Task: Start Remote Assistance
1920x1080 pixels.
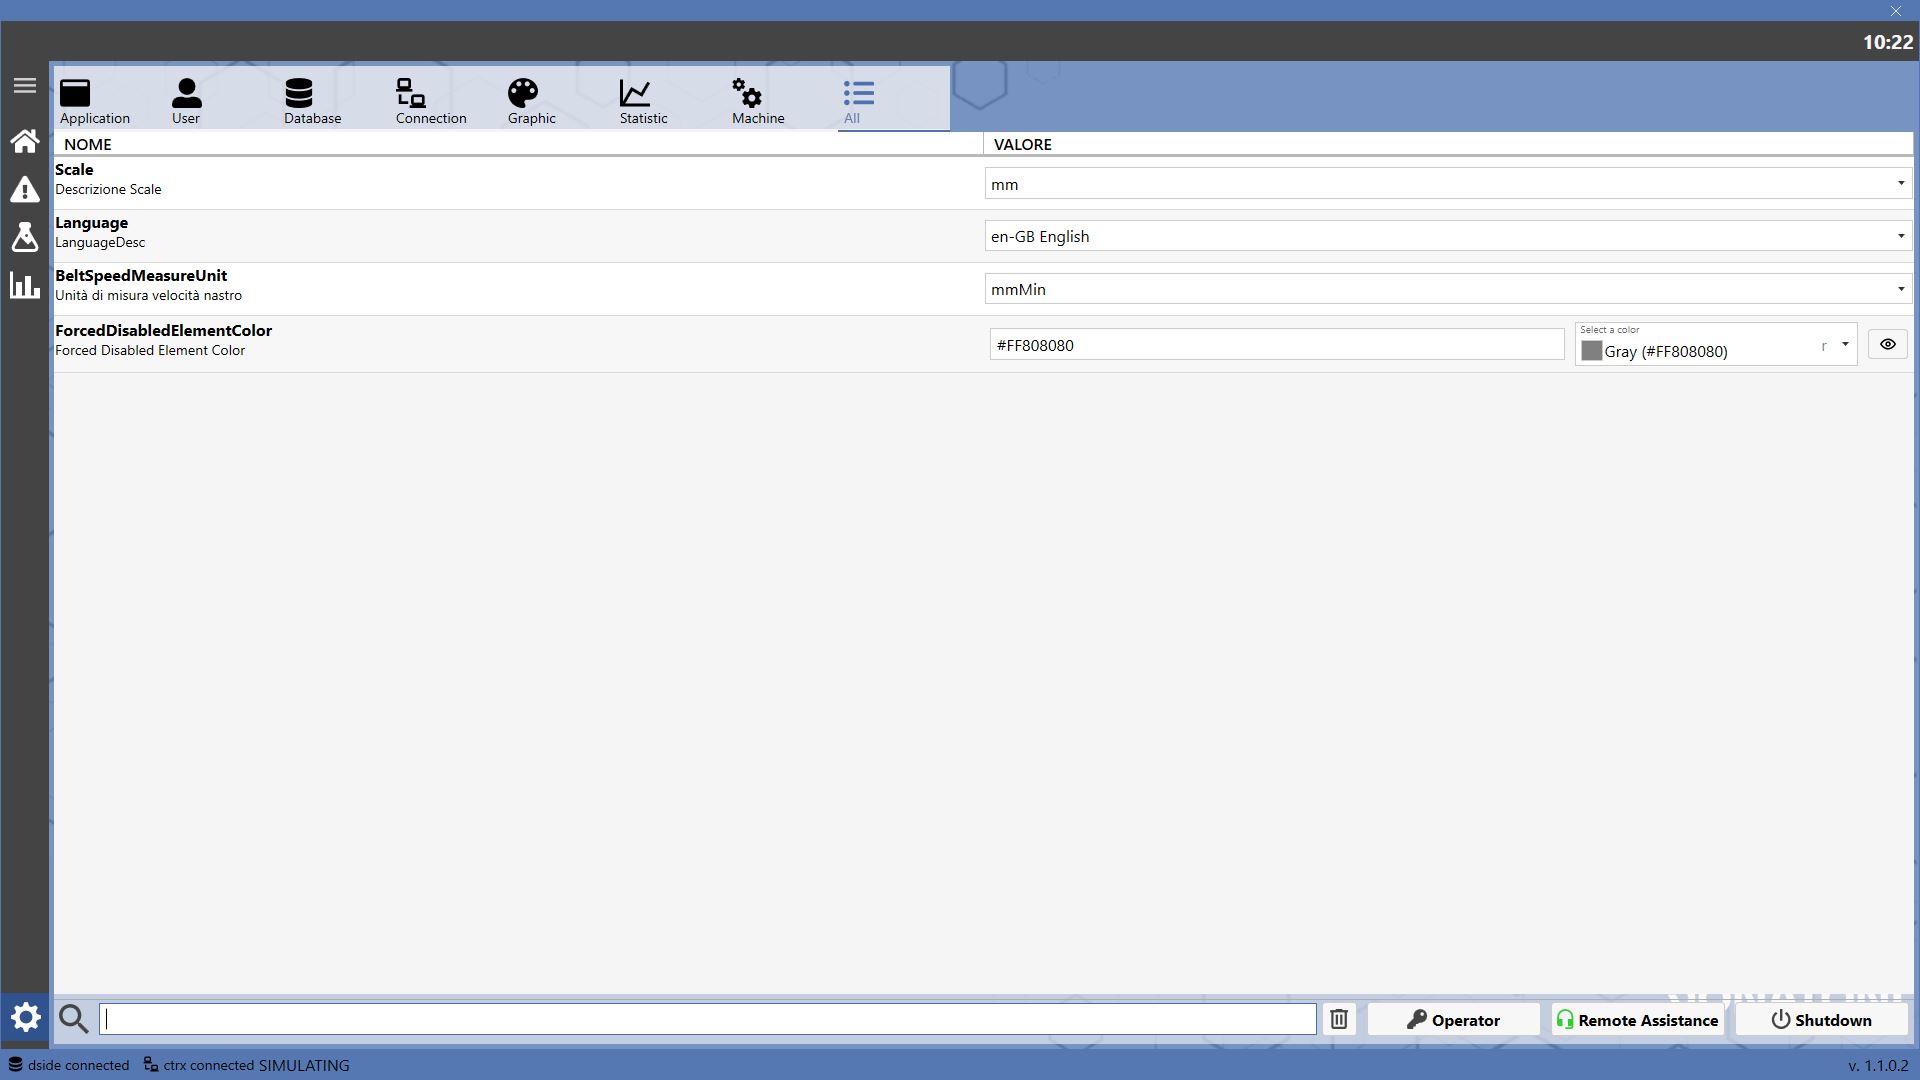Action: point(1638,1019)
